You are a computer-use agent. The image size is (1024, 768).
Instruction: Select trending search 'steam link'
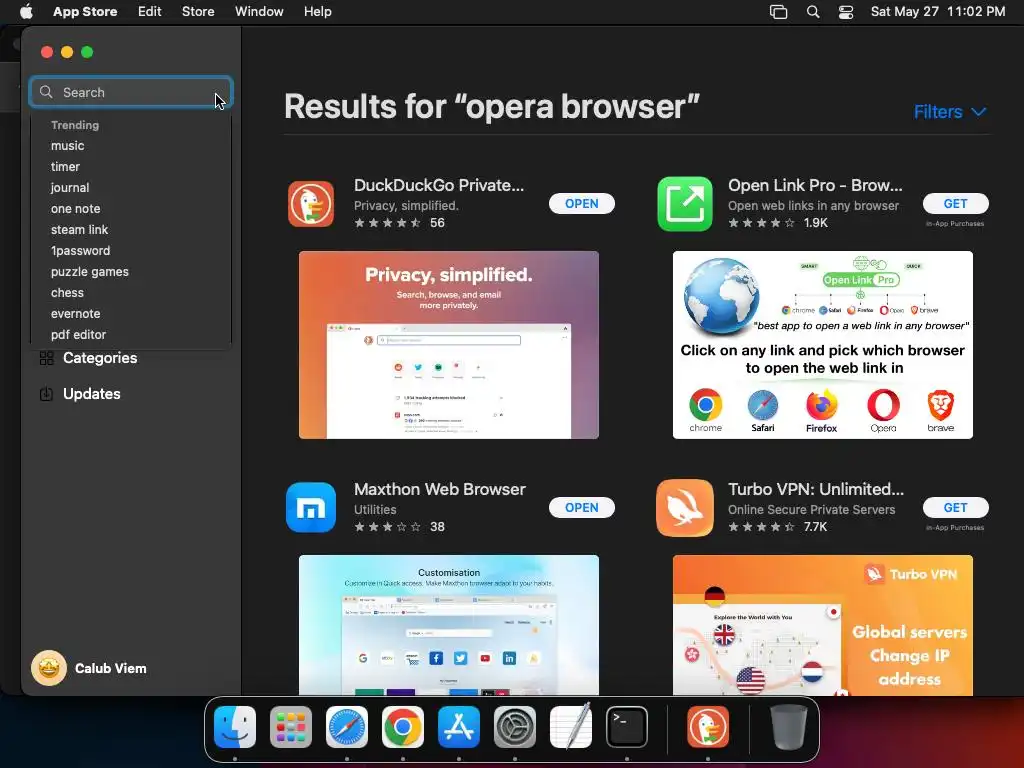coord(80,230)
